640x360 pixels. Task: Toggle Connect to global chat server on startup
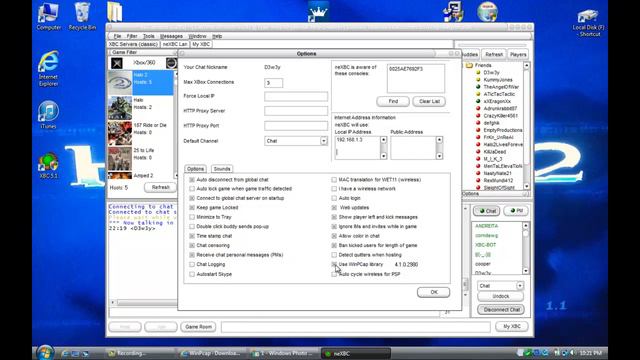192,198
